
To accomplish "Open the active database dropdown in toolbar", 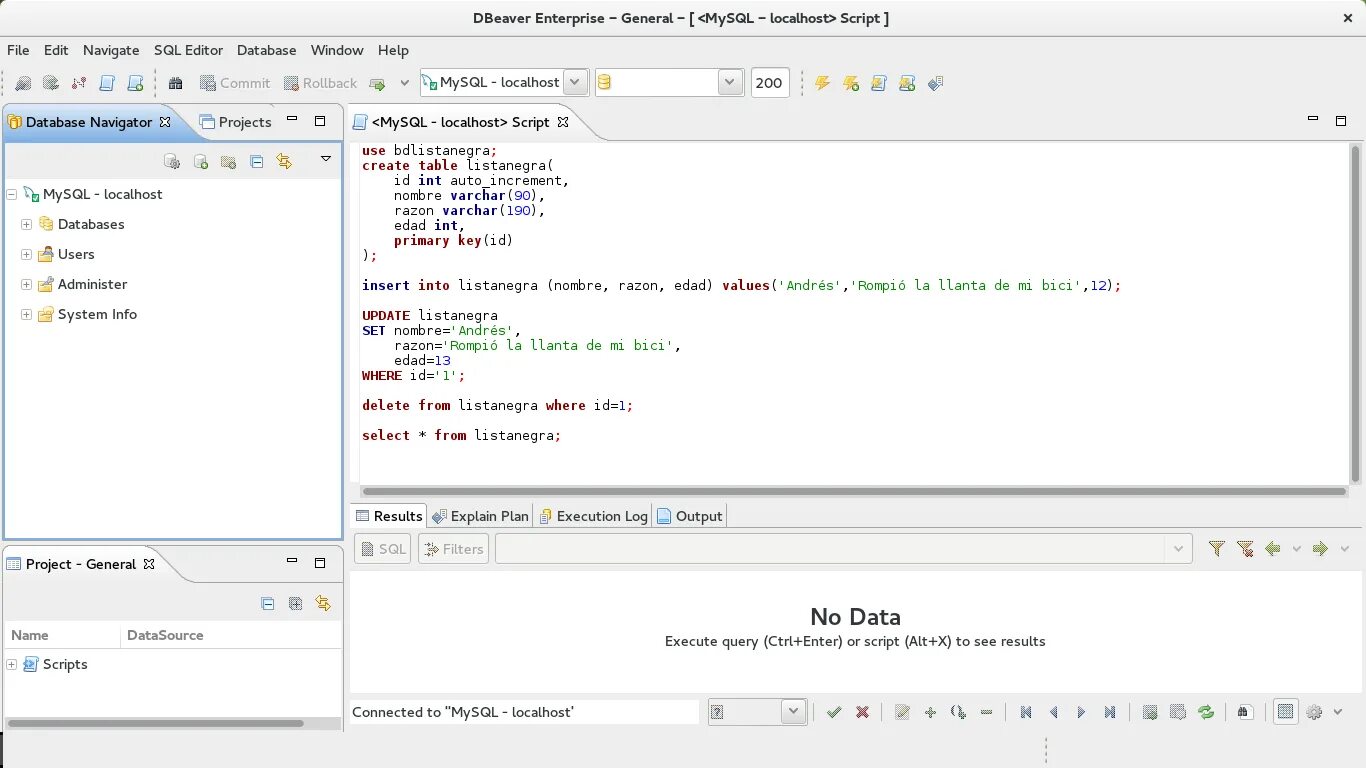I will coord(731,82).
